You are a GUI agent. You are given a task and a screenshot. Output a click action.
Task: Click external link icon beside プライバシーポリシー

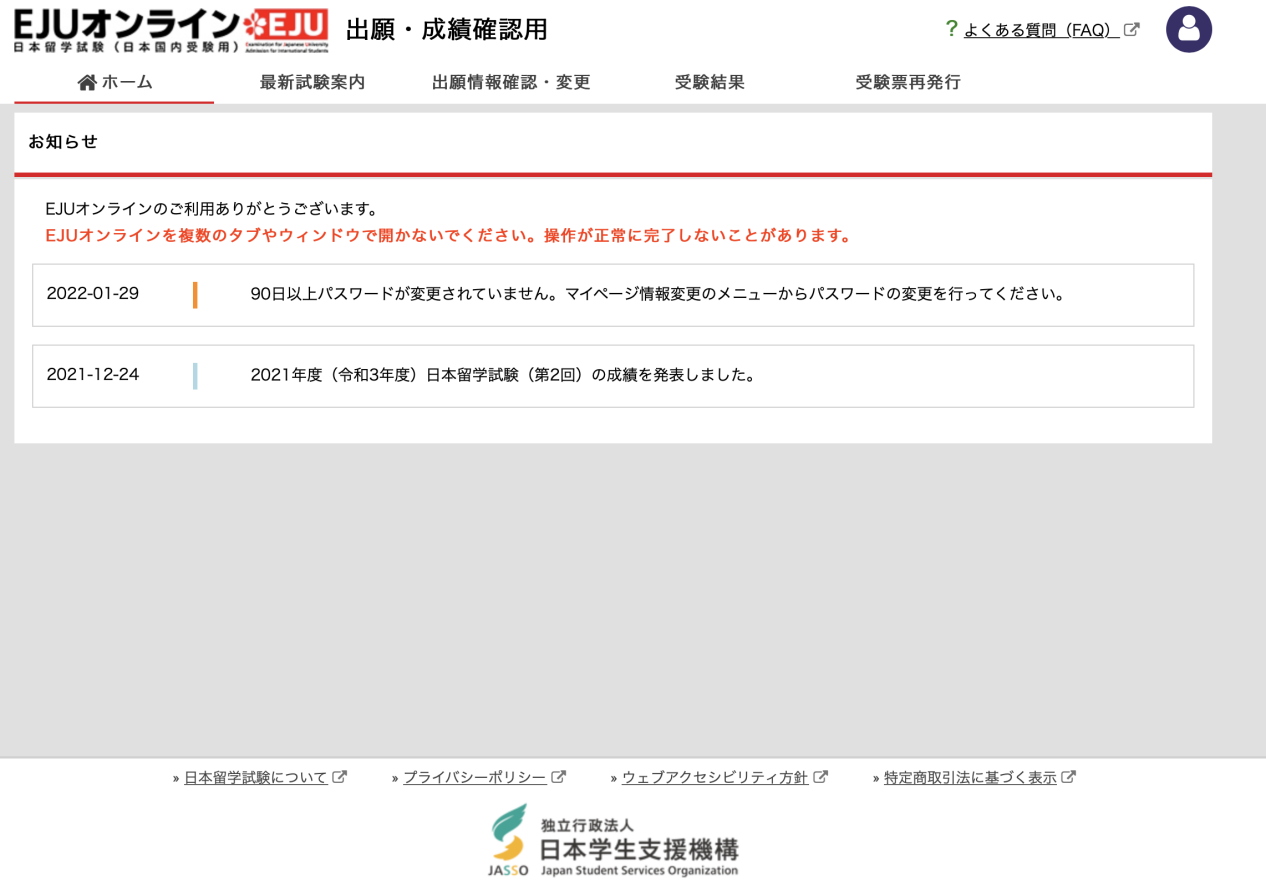click(x=562, y=776)
